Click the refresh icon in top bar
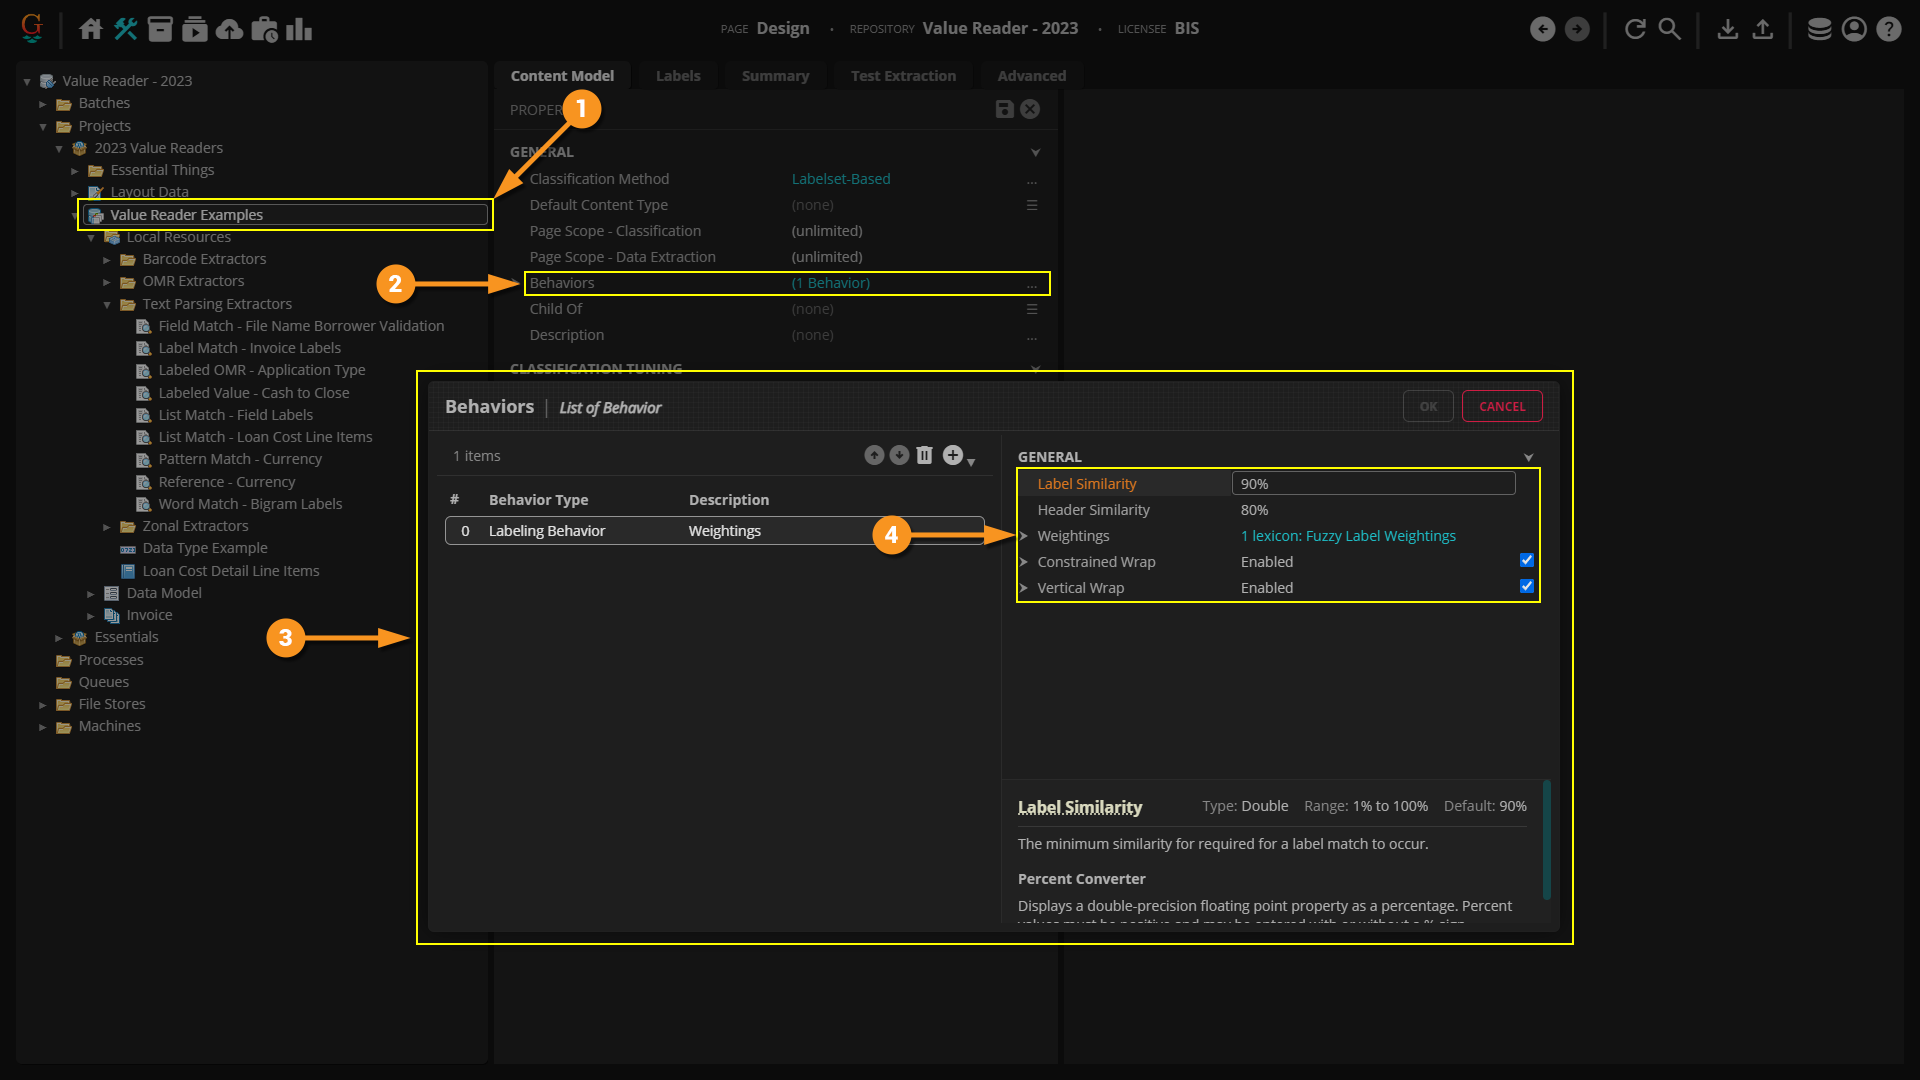1920x1080 pixels. click(x=1635, y=29)
